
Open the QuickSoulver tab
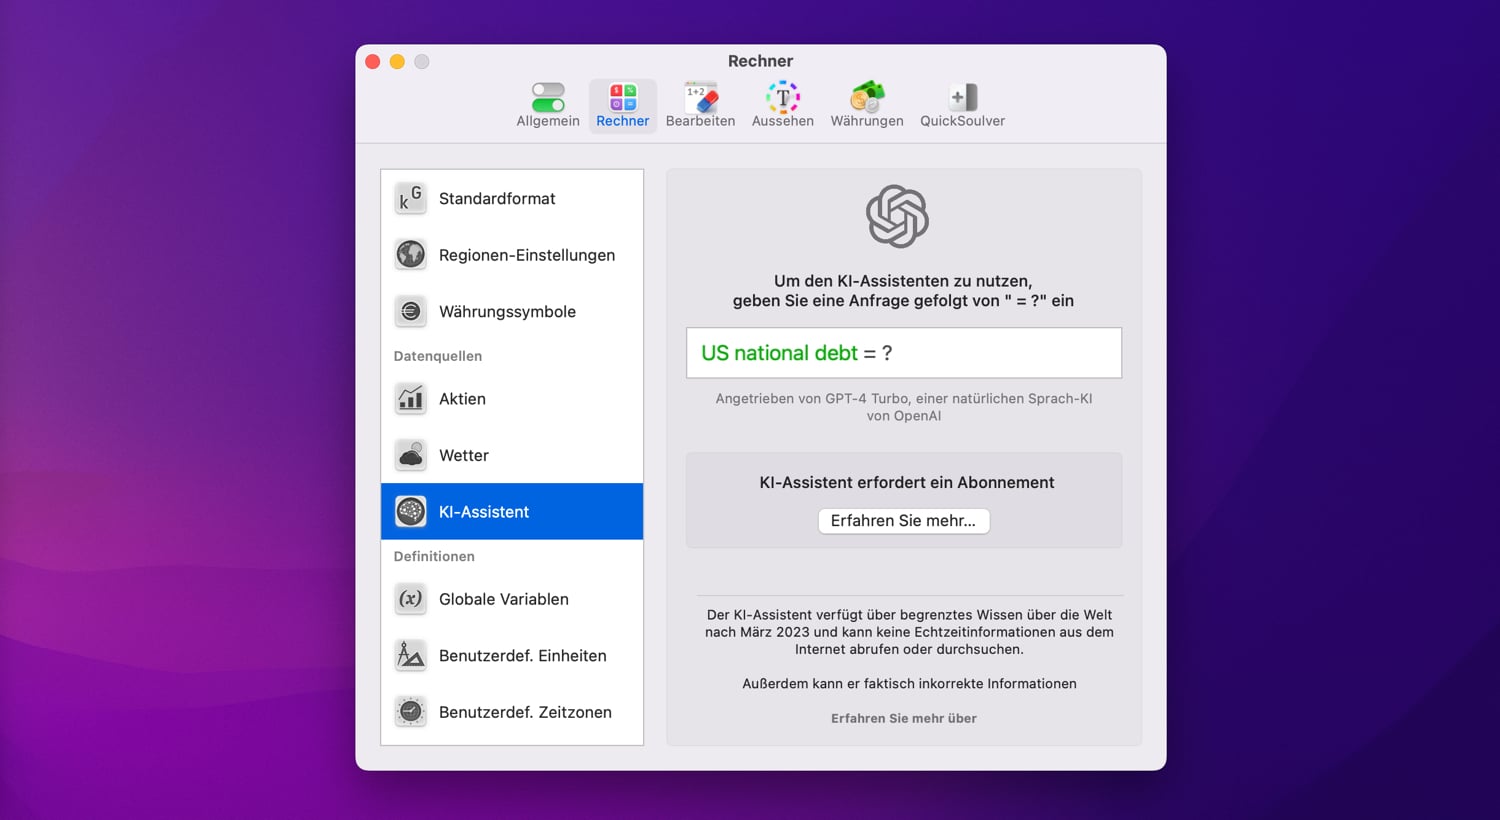pyautogui.click(x=962, y=105)
